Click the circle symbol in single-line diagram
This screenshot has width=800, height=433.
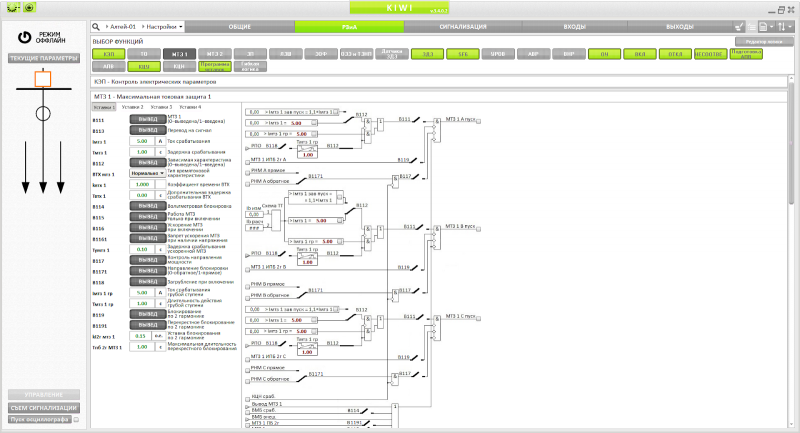[x=43, y=113]
